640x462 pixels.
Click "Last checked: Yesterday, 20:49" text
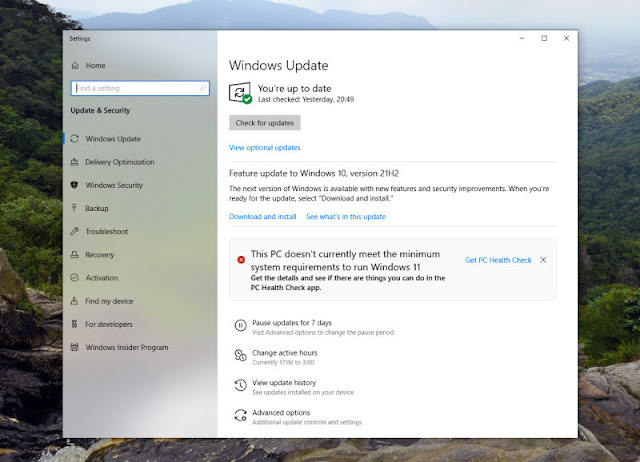306,100
